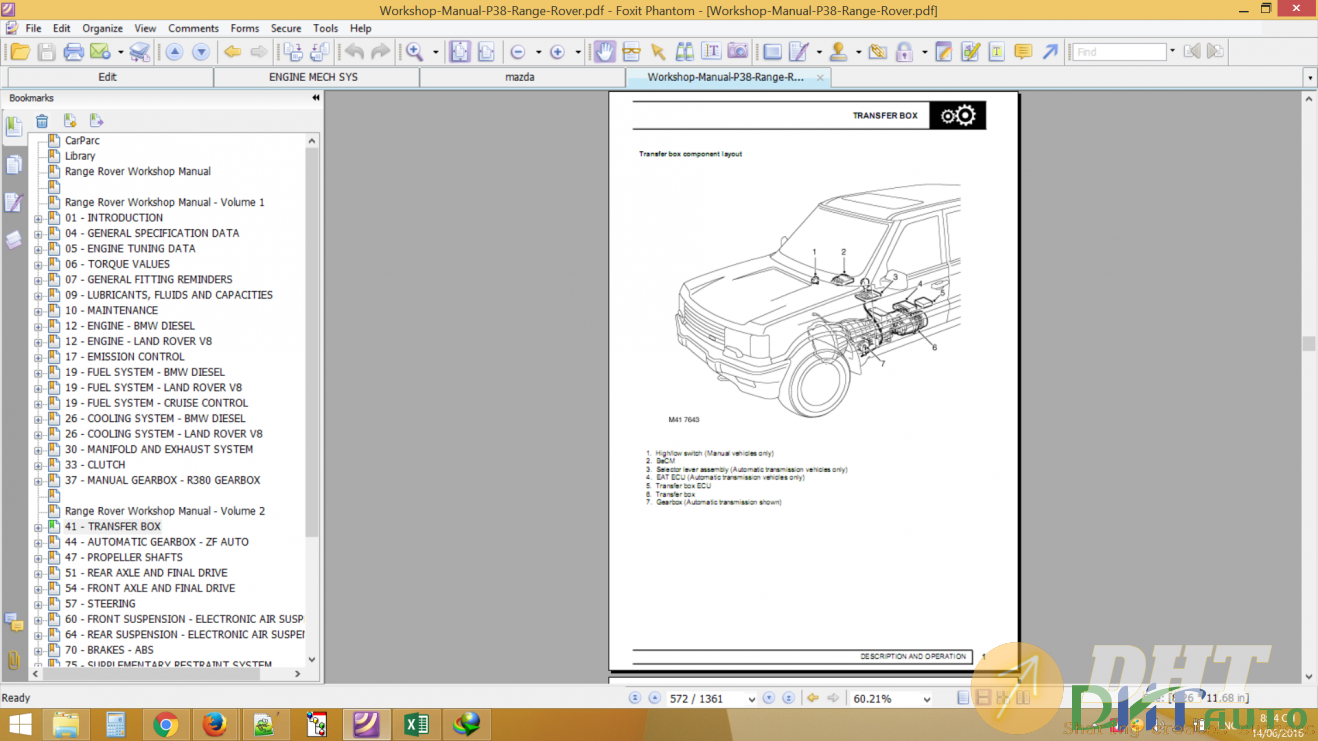Image resolution: width=1318 pixels, height=741 pixels.
Task: Click the Stamp tool icon
Action: (839, 52)
